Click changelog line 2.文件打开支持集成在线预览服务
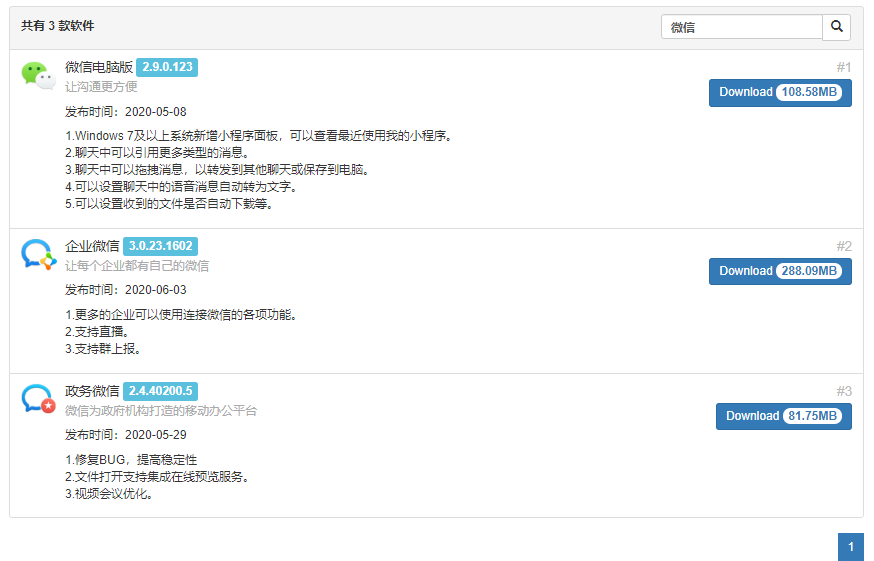The width and height of the screenshot is (874, 561). coord(157,477)
